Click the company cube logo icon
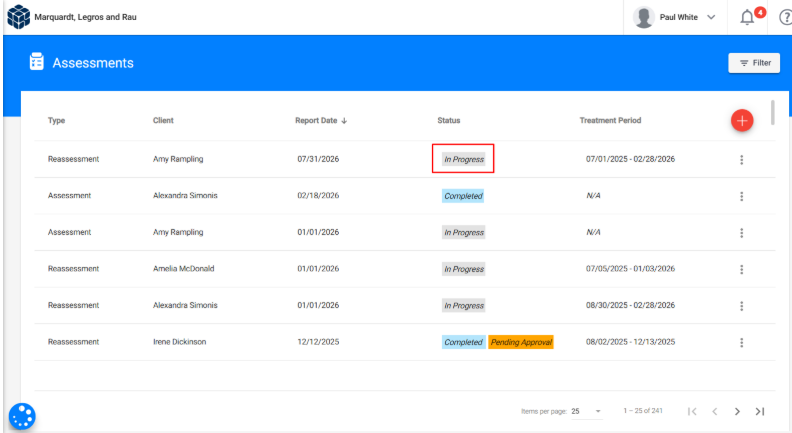792x433 pixels. point(18,17)
